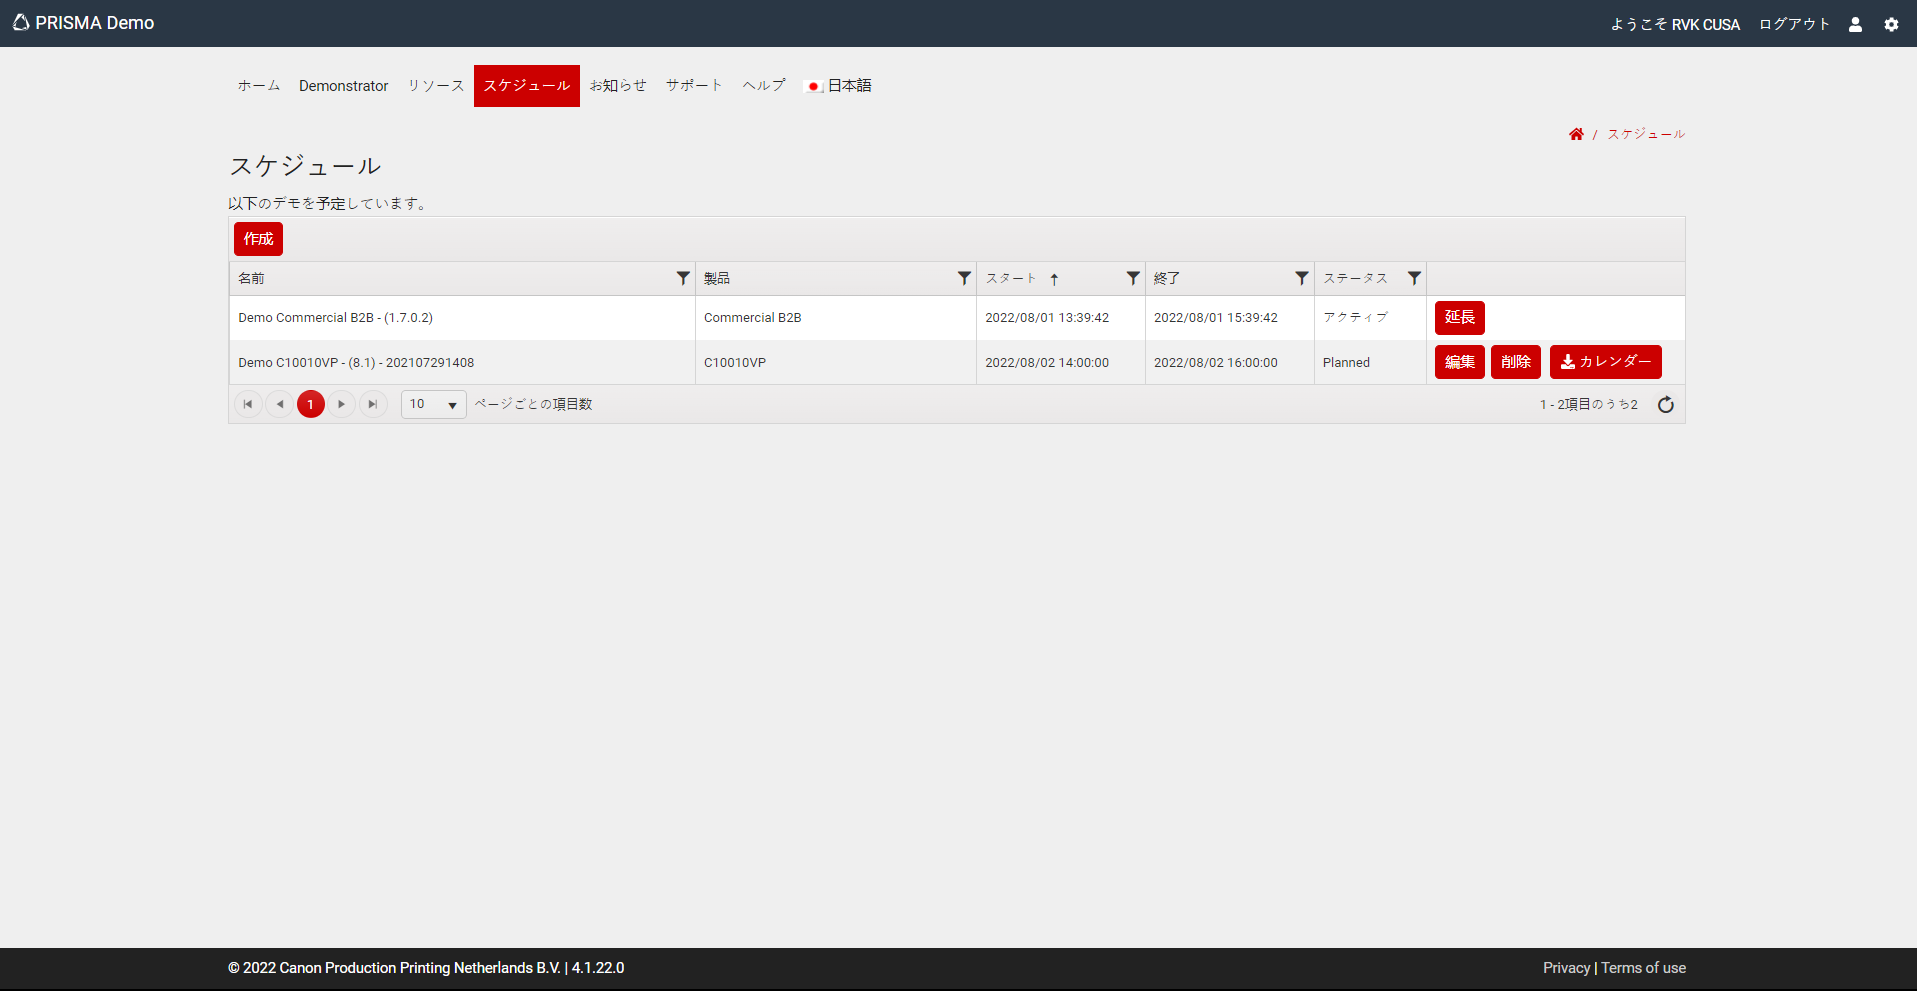This screenshot has width=1917, height=991.
Task: Open the リソース menu item
Action: pos(436,86)
